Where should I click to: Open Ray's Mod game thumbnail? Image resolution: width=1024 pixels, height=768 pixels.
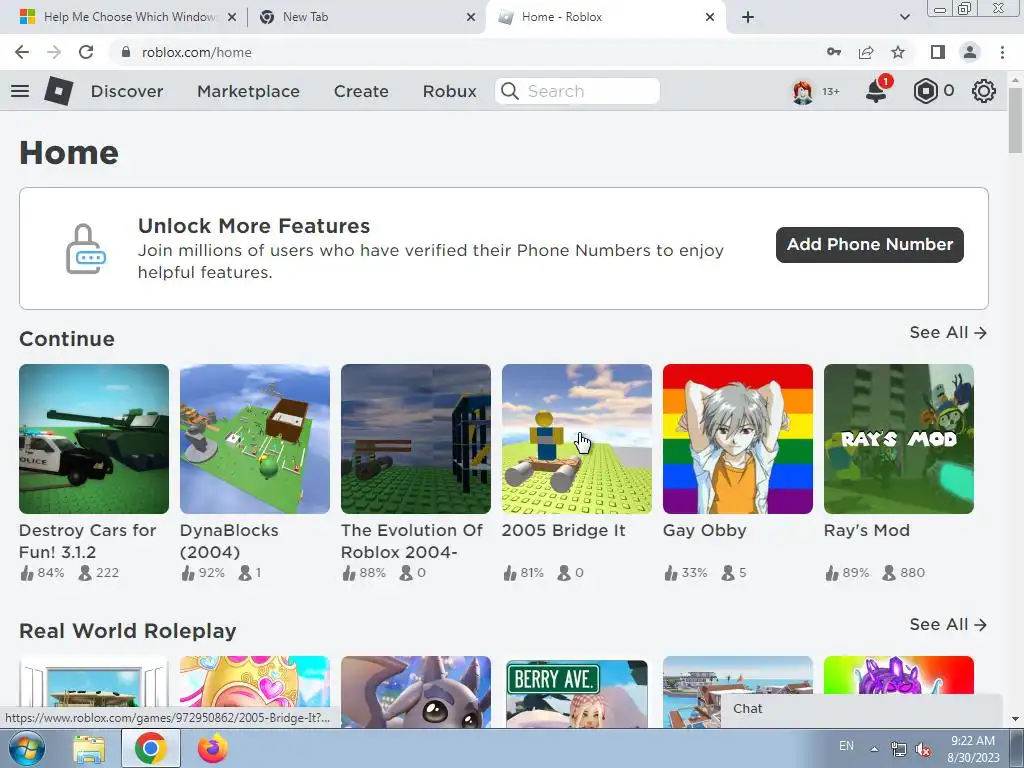pyautogui.click(x=899, y=439)
